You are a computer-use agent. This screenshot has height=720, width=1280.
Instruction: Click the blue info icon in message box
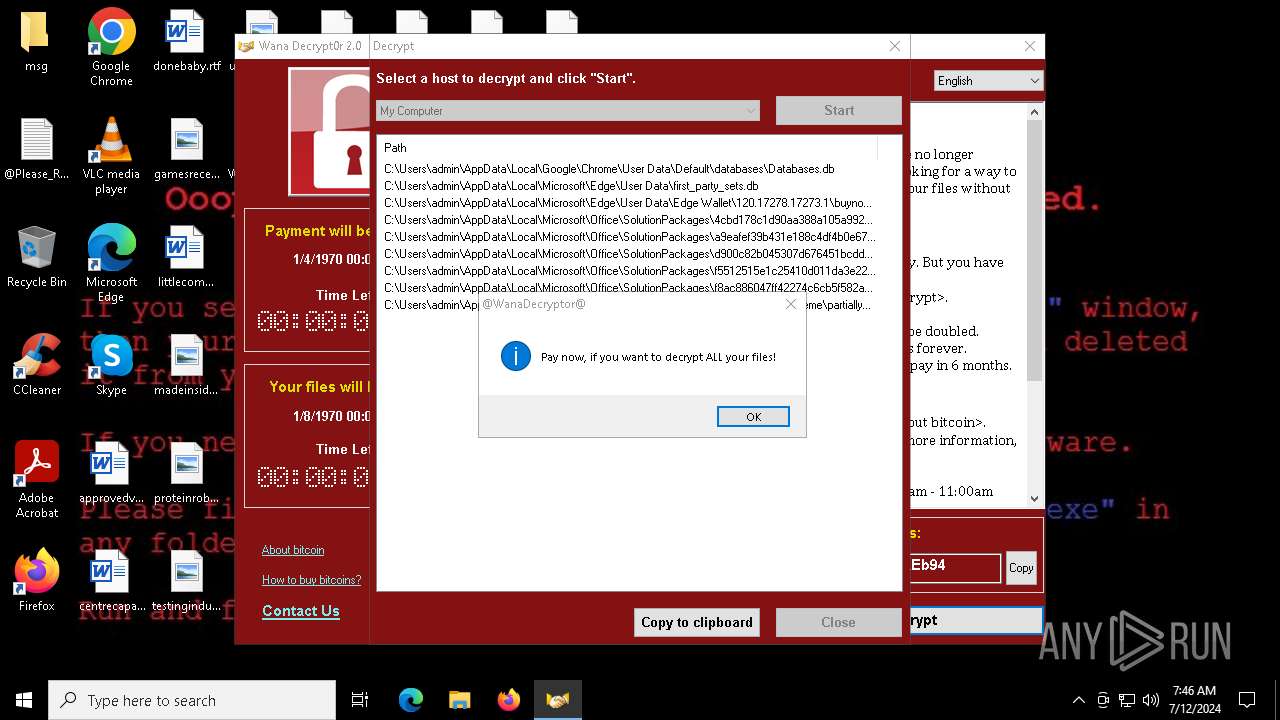click(x=516, y=356)
